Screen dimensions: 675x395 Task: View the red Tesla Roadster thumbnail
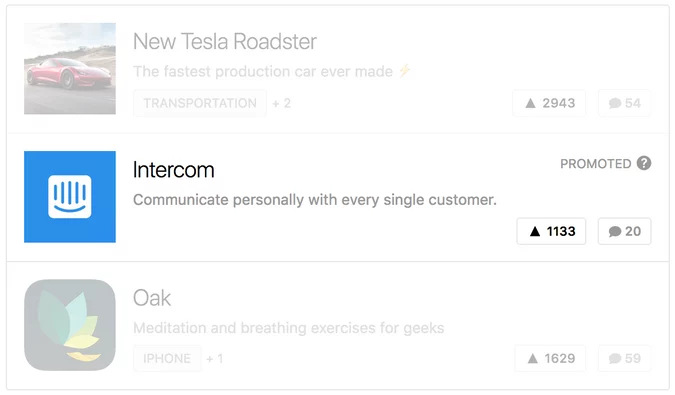(x=70, y=68)
